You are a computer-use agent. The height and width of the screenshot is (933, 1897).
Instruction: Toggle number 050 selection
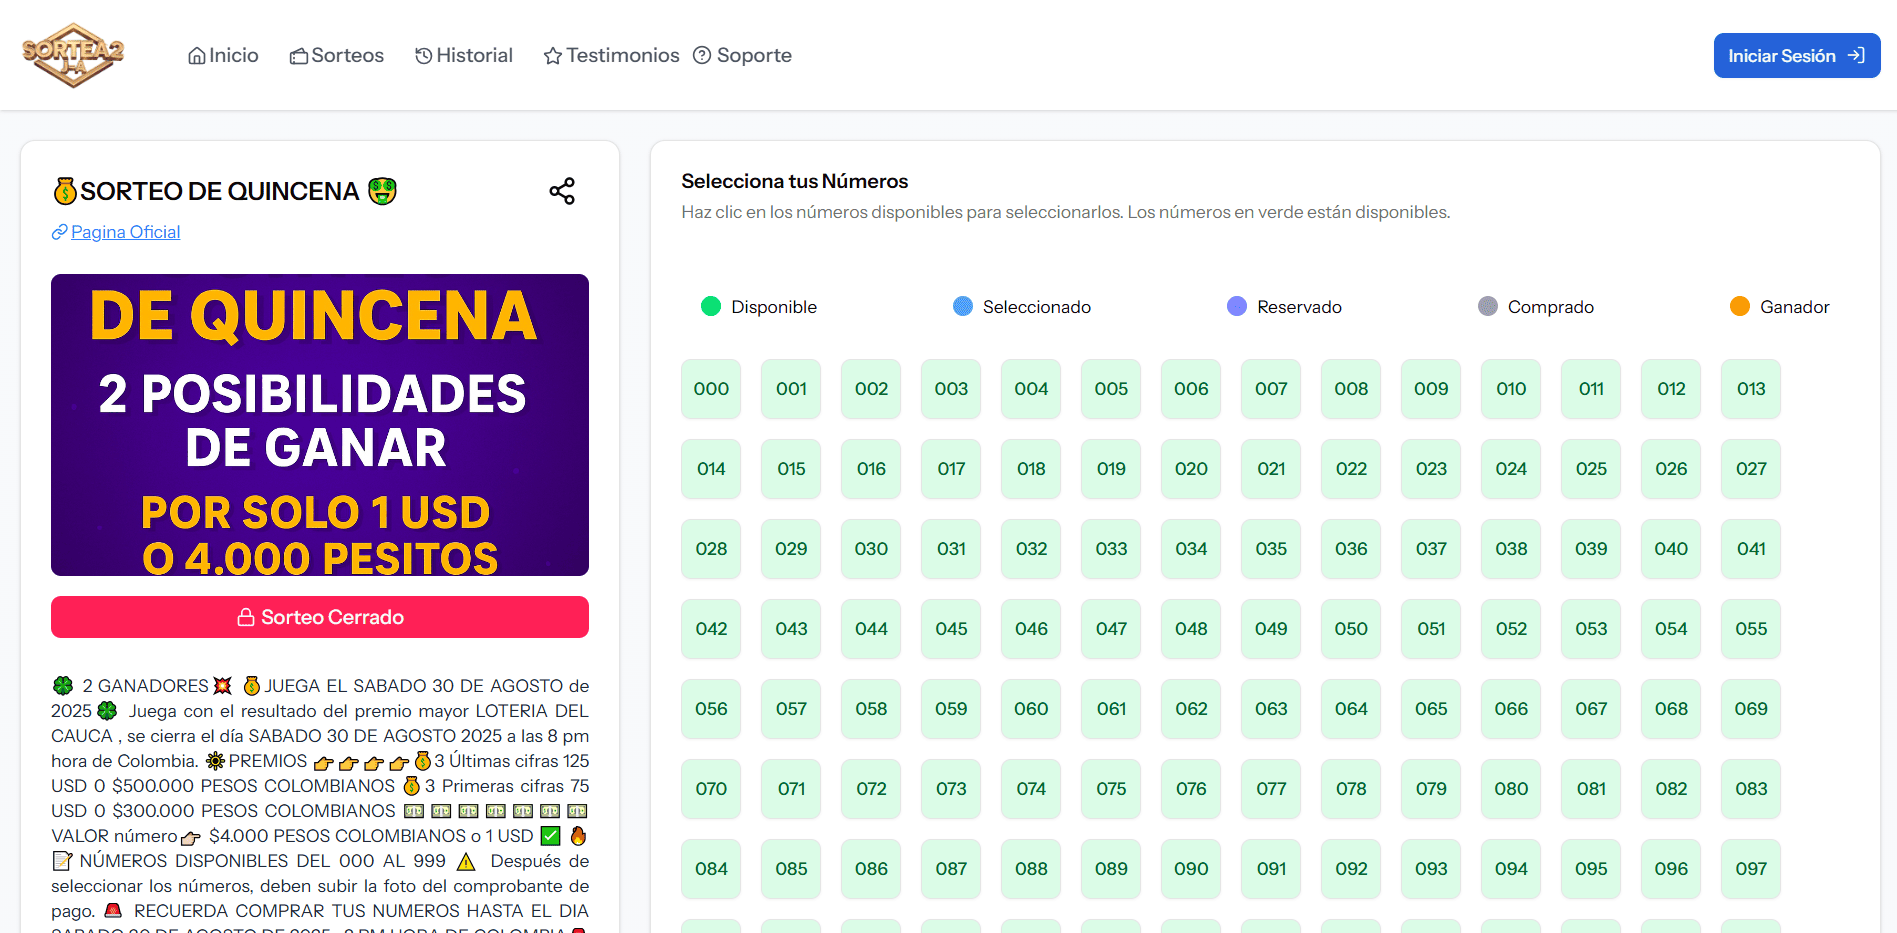coord(1351,629)
